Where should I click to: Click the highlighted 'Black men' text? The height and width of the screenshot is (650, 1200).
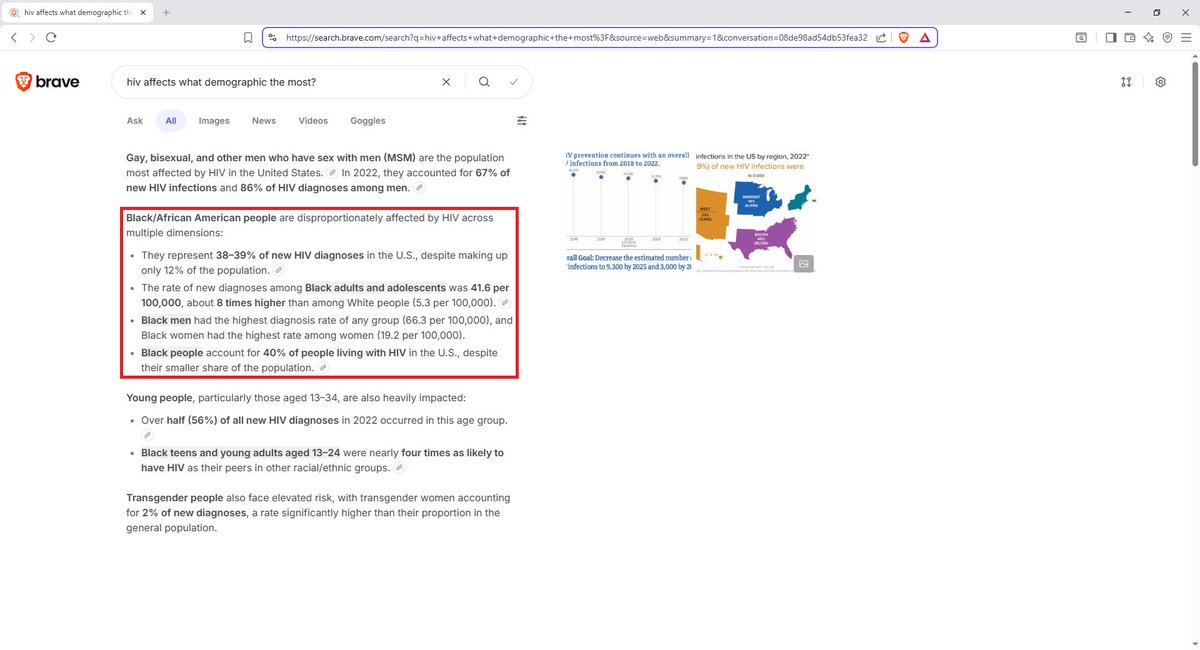coord(166,320)
